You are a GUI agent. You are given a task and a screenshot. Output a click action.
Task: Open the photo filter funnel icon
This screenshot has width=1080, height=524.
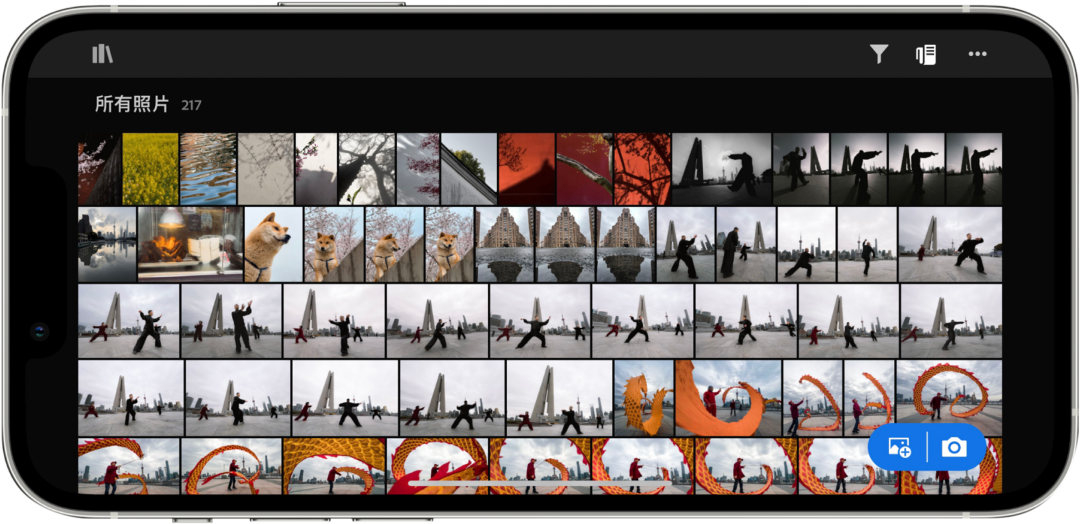click(x=879, y=54)
